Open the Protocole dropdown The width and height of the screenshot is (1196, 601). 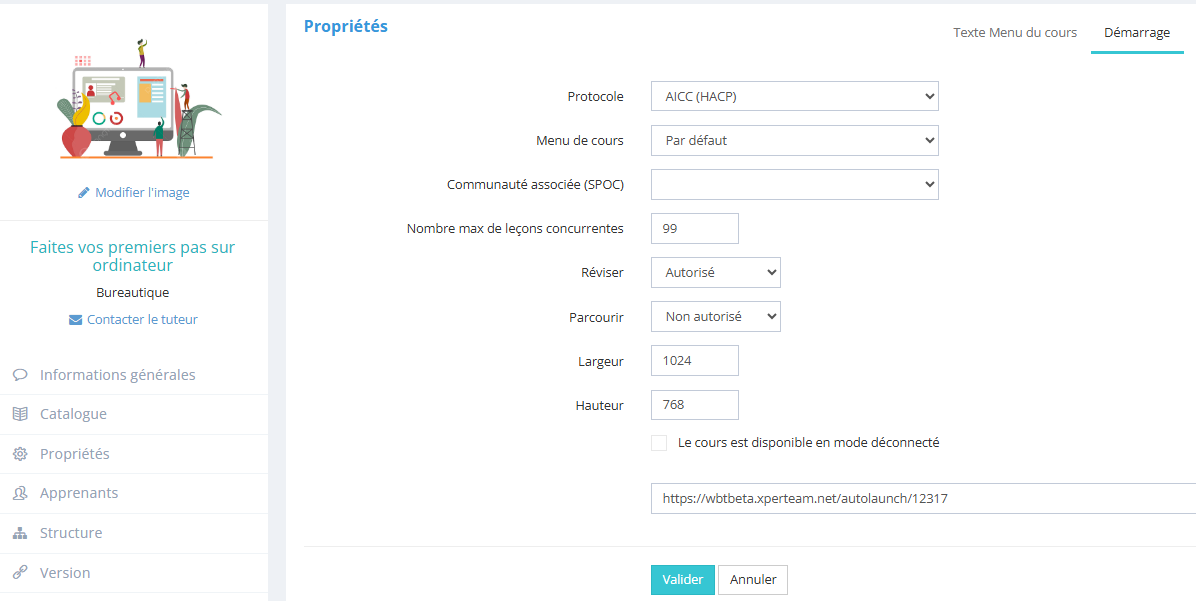(x=794, y=97)
